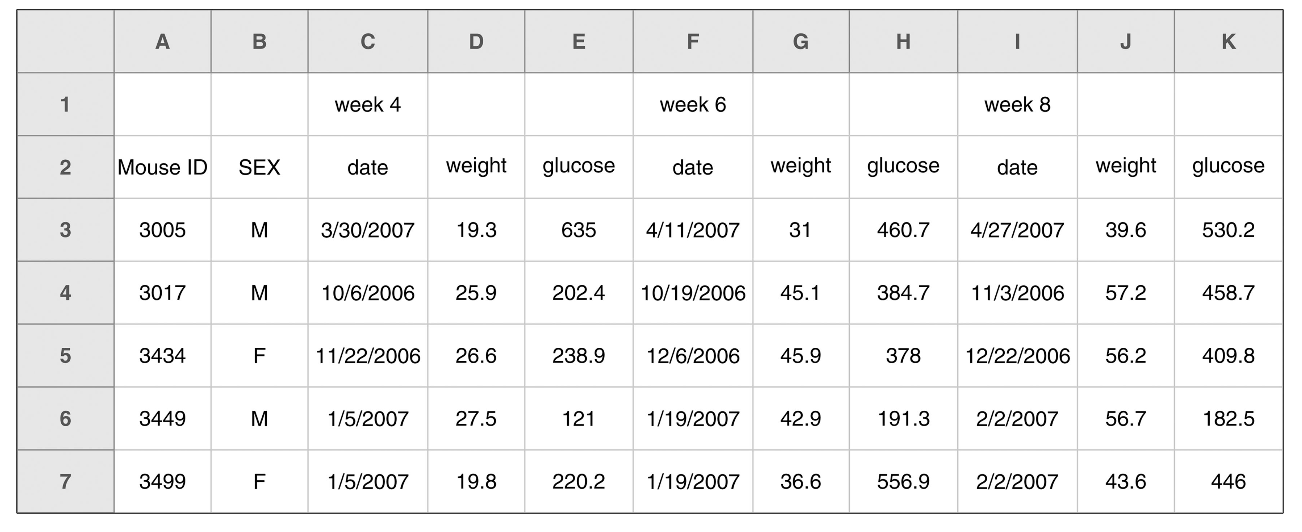Select the date cell 3/30/2007
The height and width of the screenshot is (532, 1302).
coord(367,230)
